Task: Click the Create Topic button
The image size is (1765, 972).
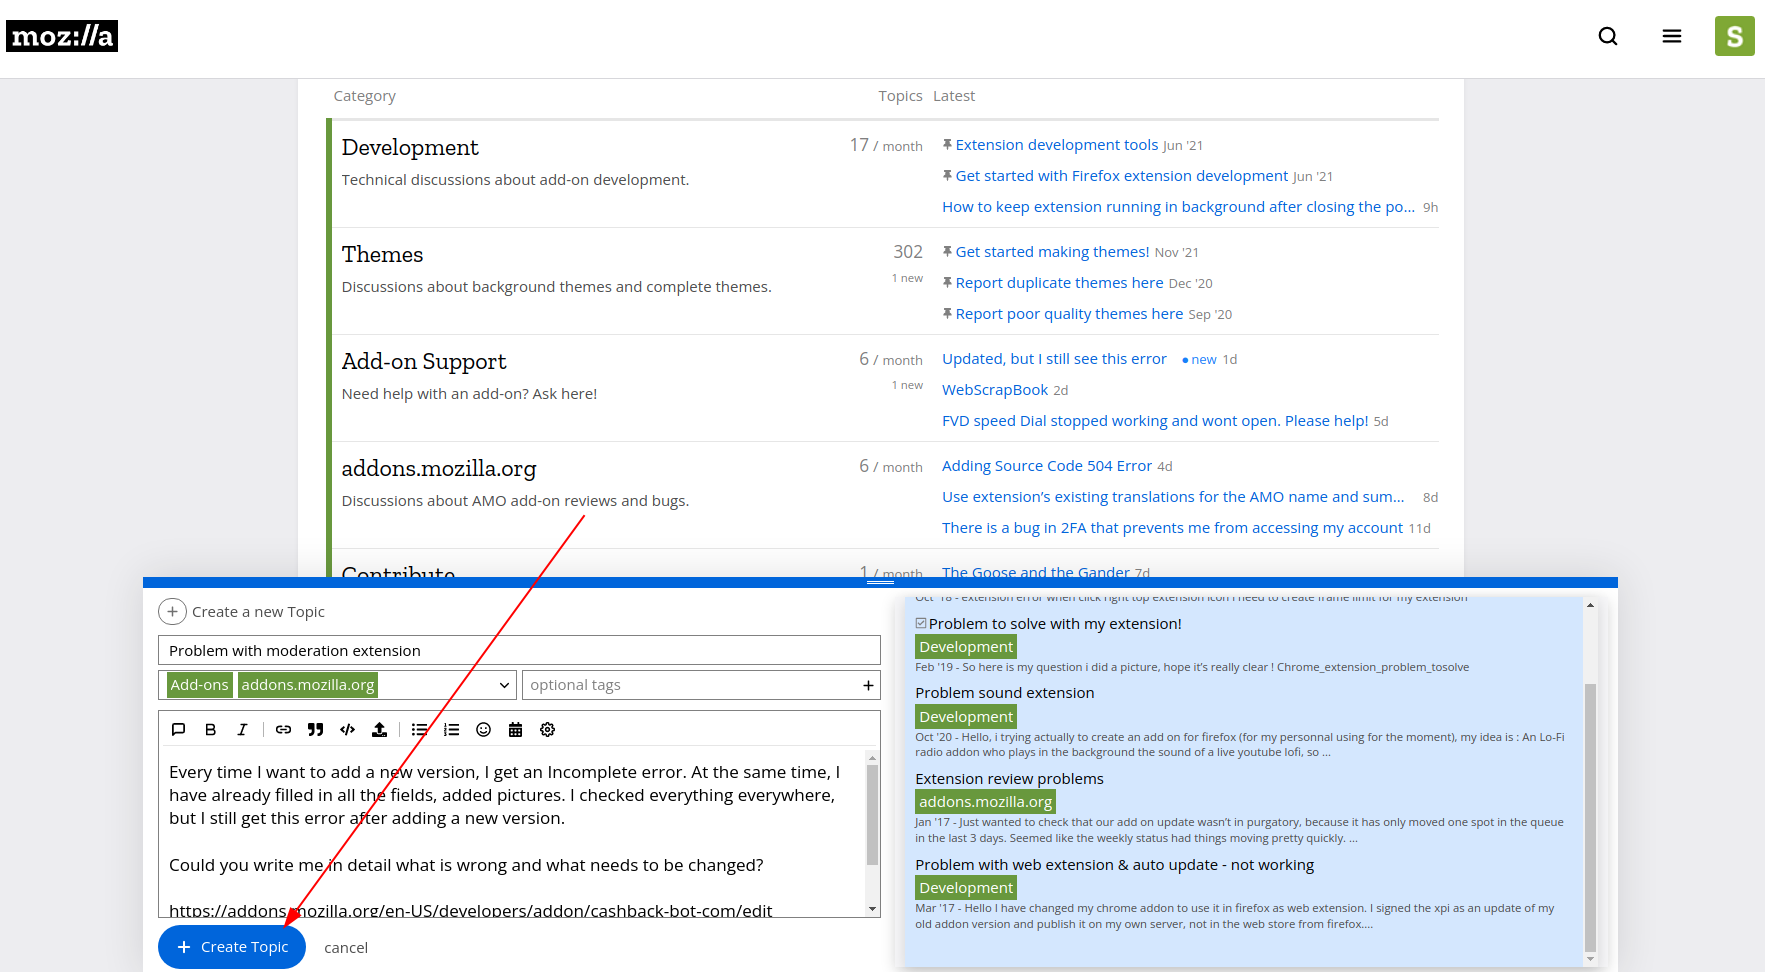Action: tap(232, 947)
